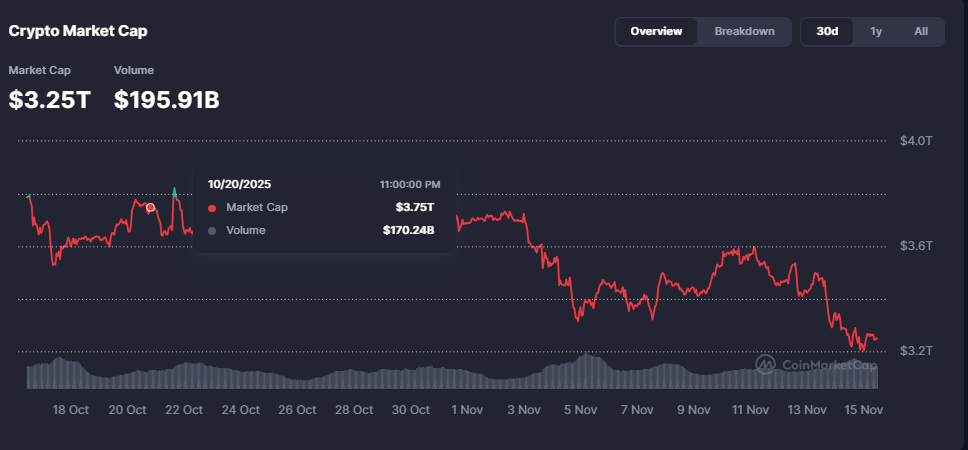Click the $3.25T market cap value

49,100
